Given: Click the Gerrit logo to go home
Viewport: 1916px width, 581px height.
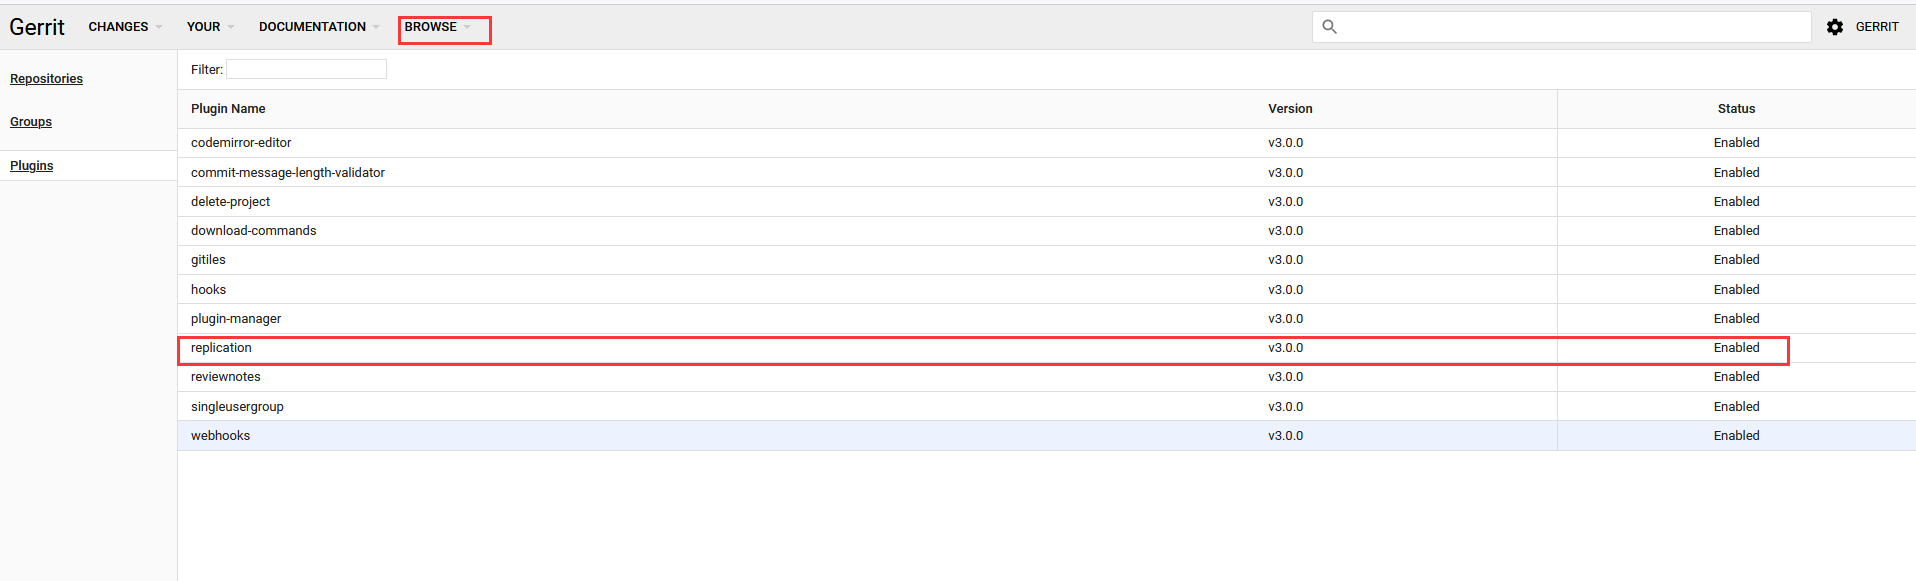Looking at the screenshot, I should [x=36, y=27].
